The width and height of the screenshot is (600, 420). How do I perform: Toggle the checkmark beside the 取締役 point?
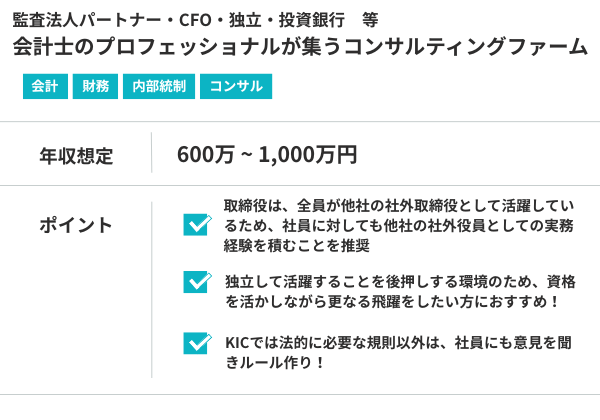(196, 224)
